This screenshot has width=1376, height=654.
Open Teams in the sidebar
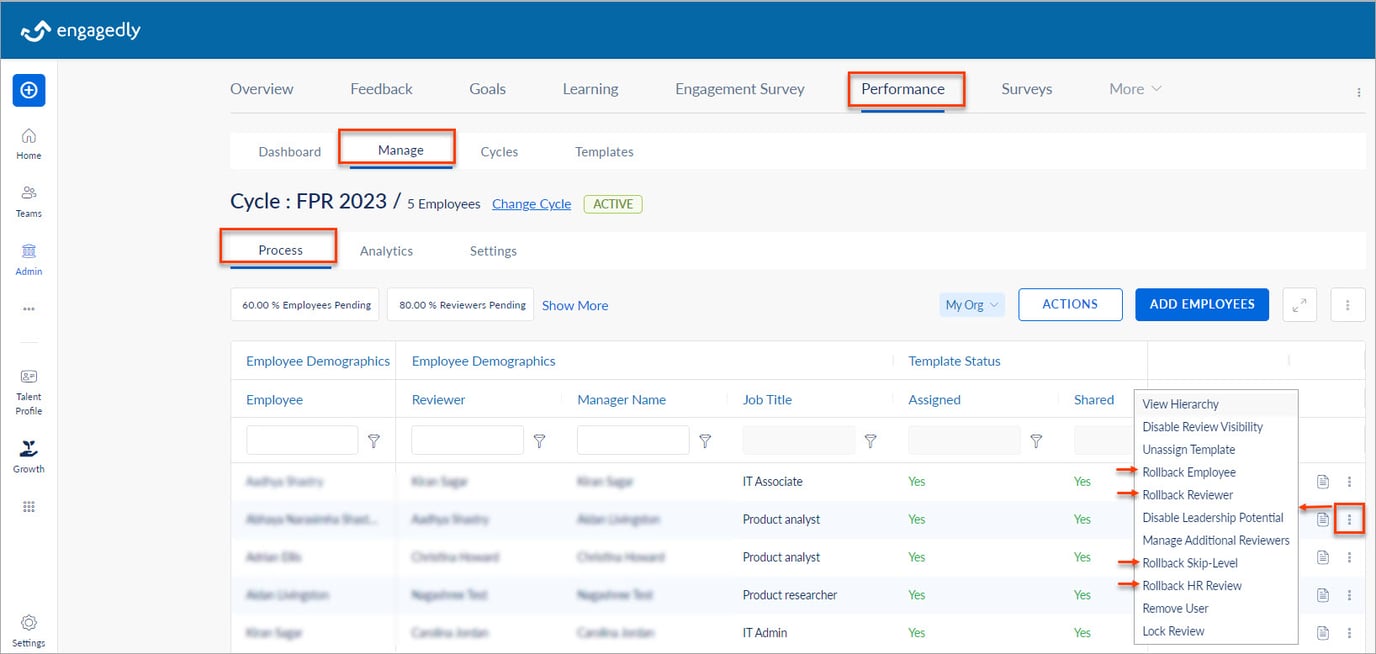29,200
